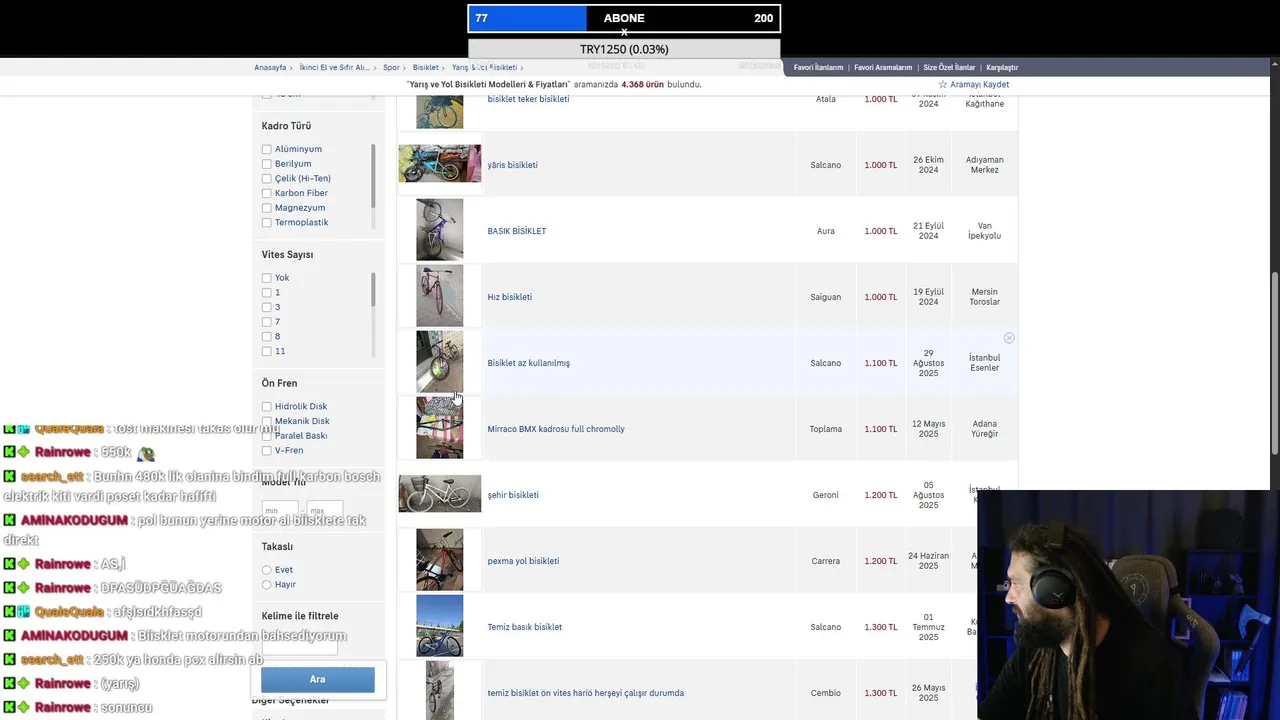Image resolution: width=1280 pixels, height=720 pixels.
Task: Tick the 11 gears checkbox
Action: pos(267,351)
